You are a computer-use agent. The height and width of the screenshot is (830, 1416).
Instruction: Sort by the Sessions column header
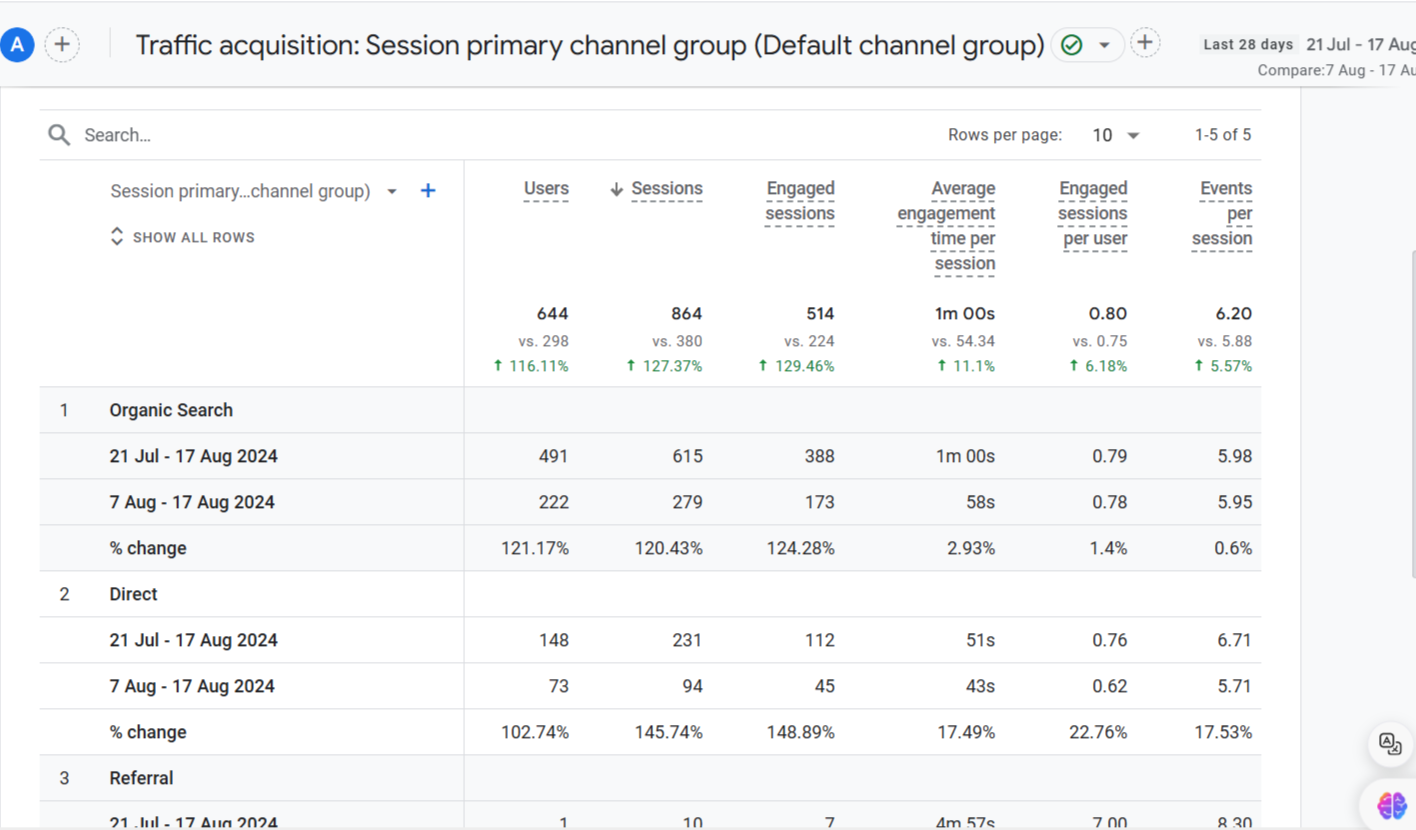click(x=667, y=189)
